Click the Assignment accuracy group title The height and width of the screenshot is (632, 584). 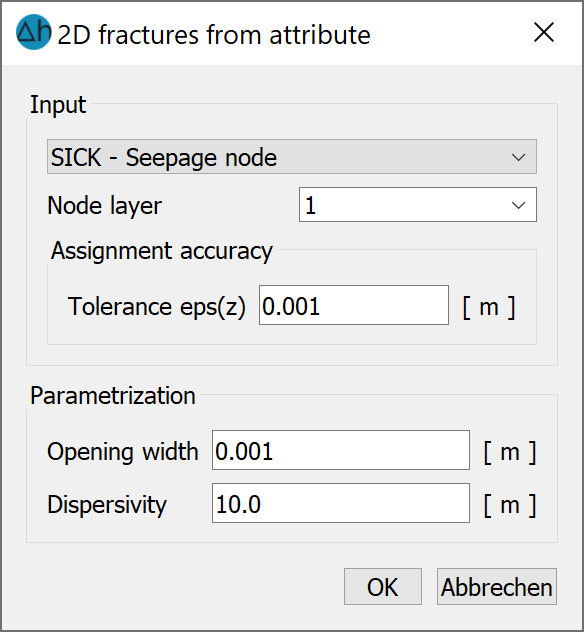(162, 252)
